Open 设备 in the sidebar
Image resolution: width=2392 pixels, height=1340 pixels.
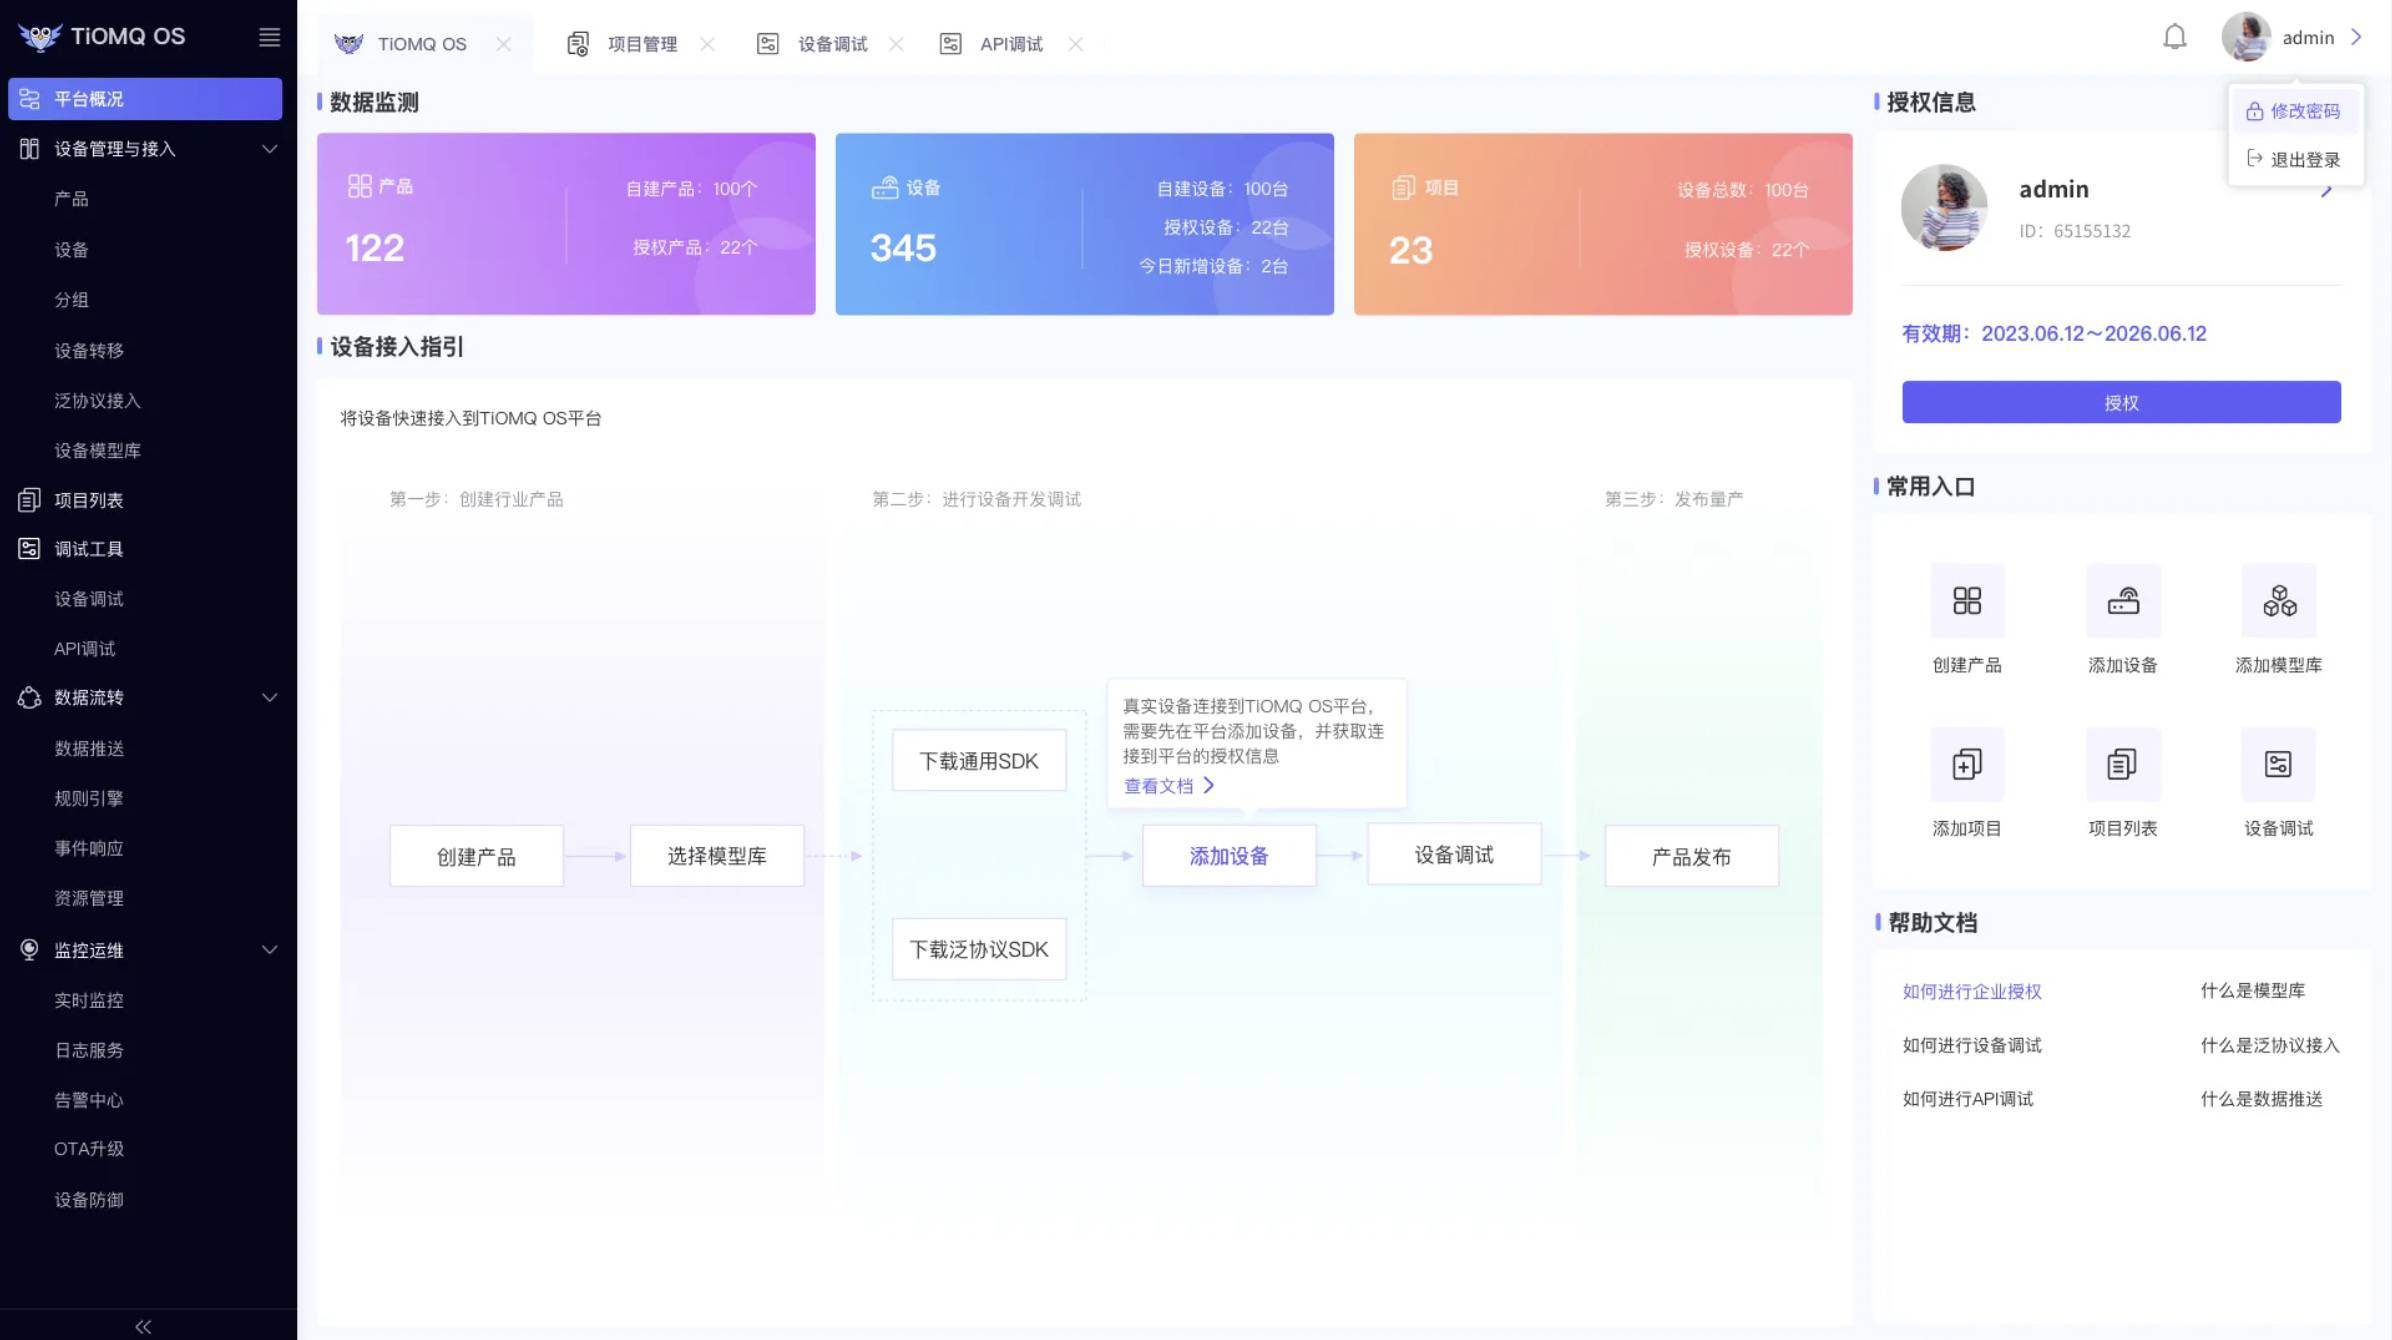tap(71, 250)
